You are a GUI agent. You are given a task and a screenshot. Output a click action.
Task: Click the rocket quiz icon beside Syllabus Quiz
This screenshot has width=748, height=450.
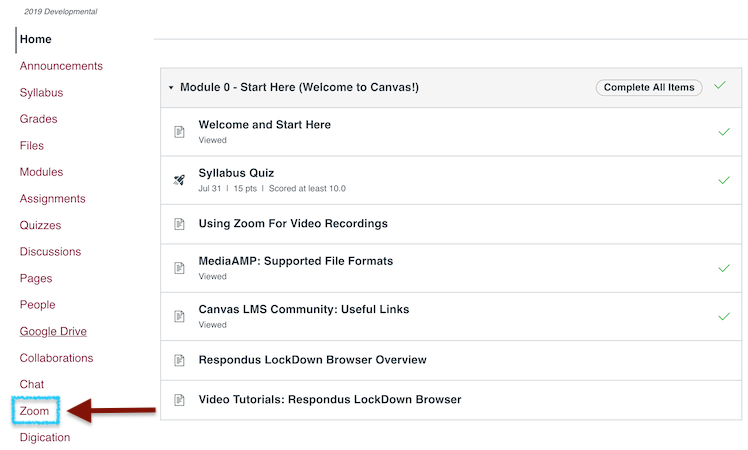click(179, 180)
